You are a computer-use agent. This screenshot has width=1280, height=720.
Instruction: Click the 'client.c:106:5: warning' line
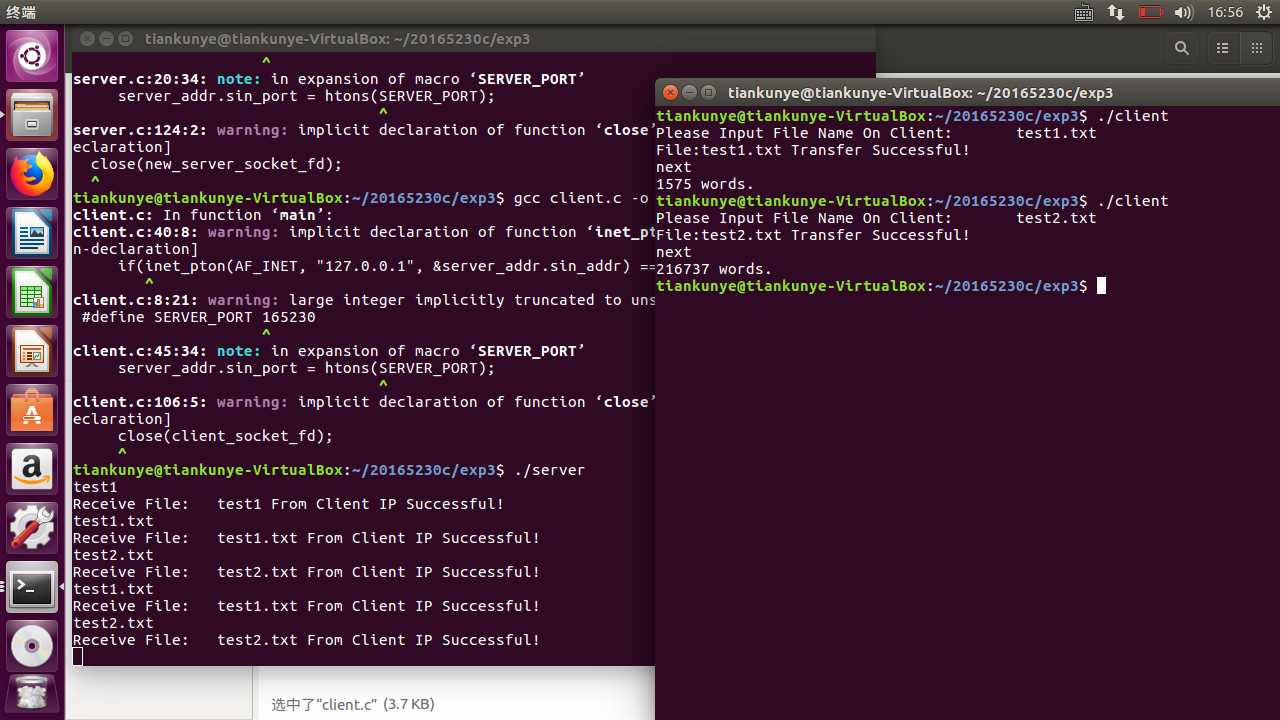(364, 402)
